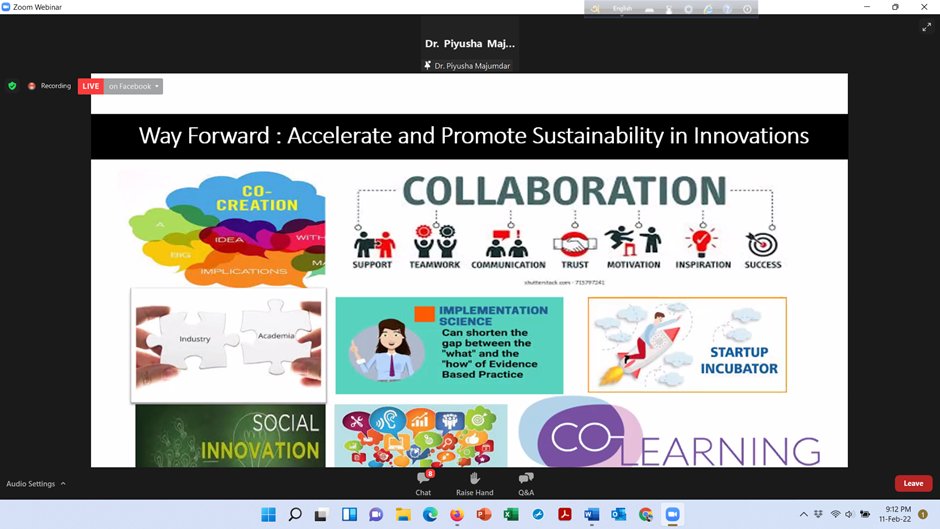940x529 pixels.
Task: Click the red LIVE badge
Action: pos(91,86)
